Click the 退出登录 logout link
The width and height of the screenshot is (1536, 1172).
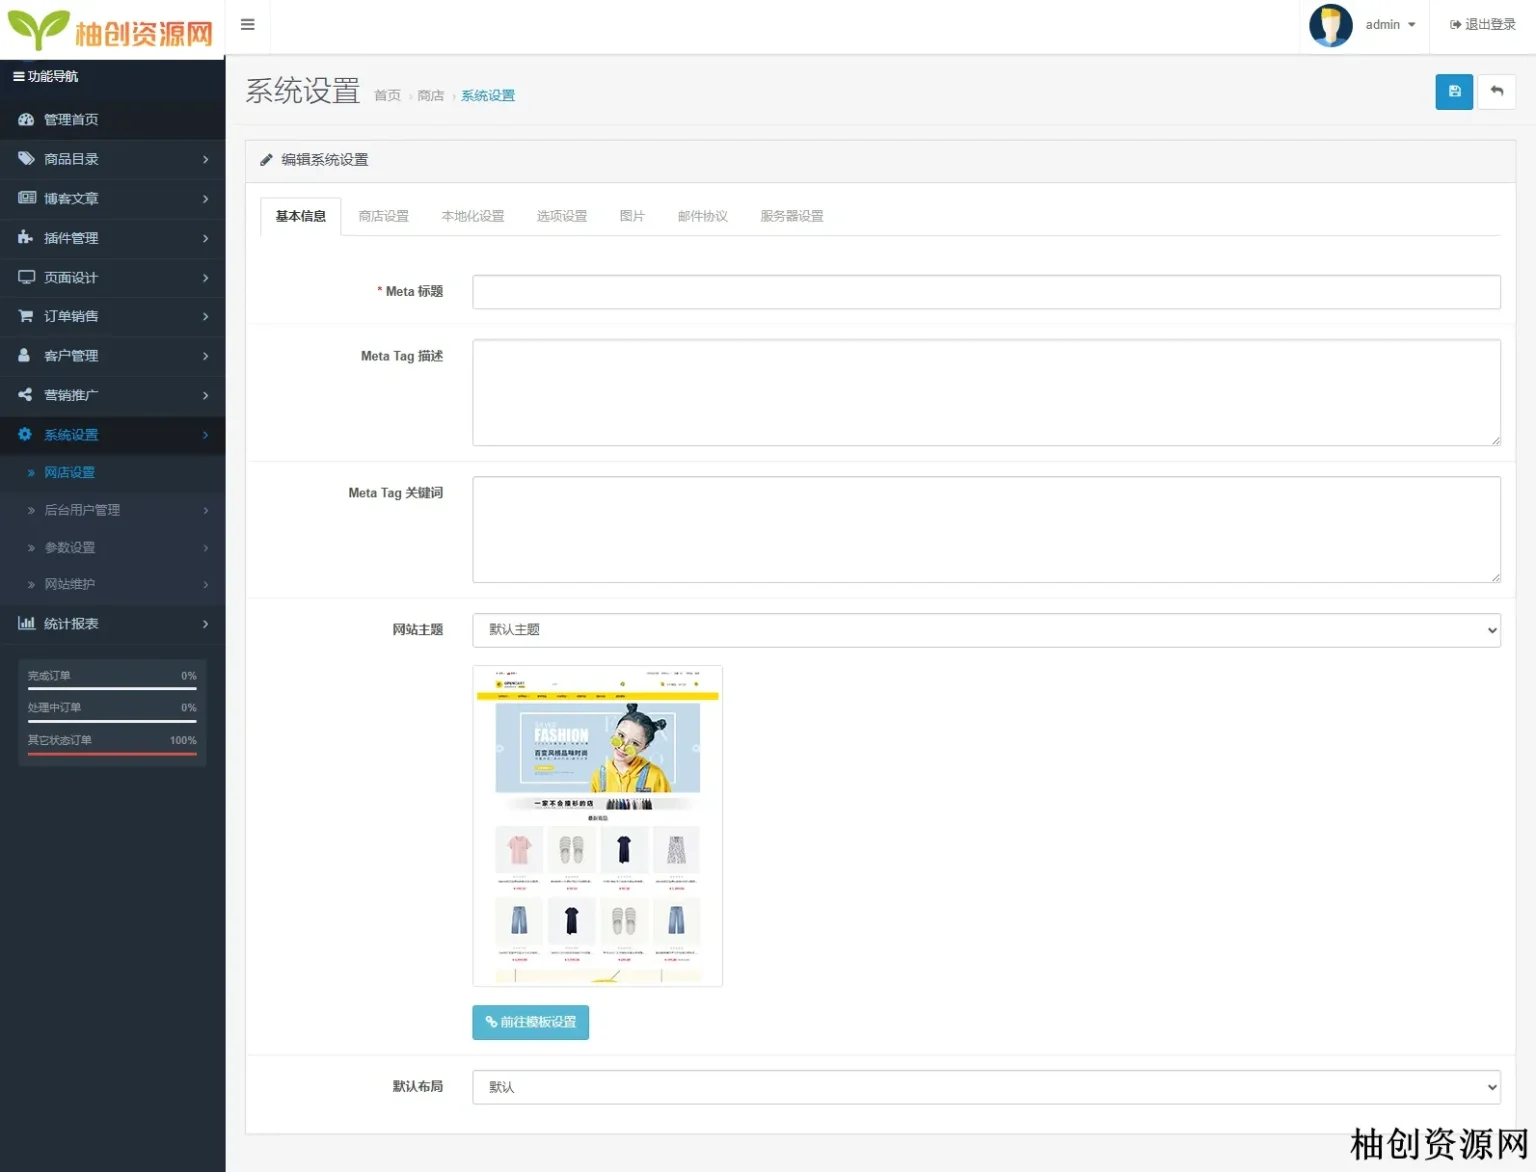point(1483,25)
